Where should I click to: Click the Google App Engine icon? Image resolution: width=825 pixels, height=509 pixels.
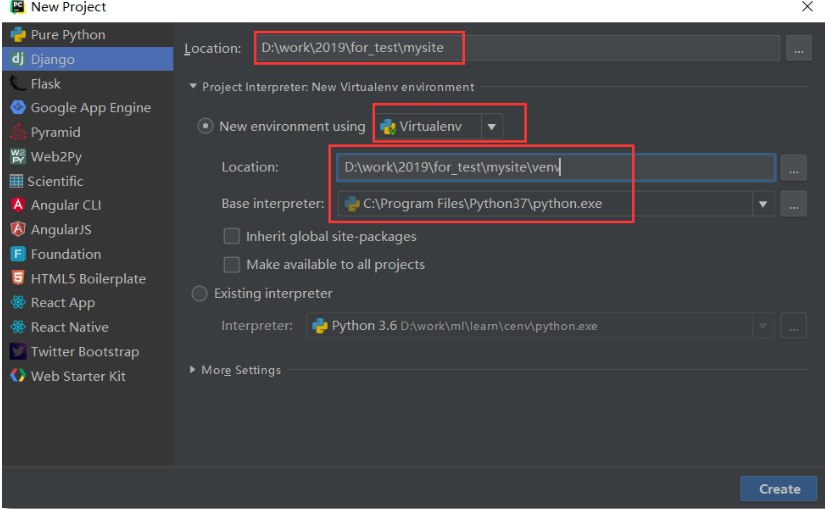pos(18,107)
